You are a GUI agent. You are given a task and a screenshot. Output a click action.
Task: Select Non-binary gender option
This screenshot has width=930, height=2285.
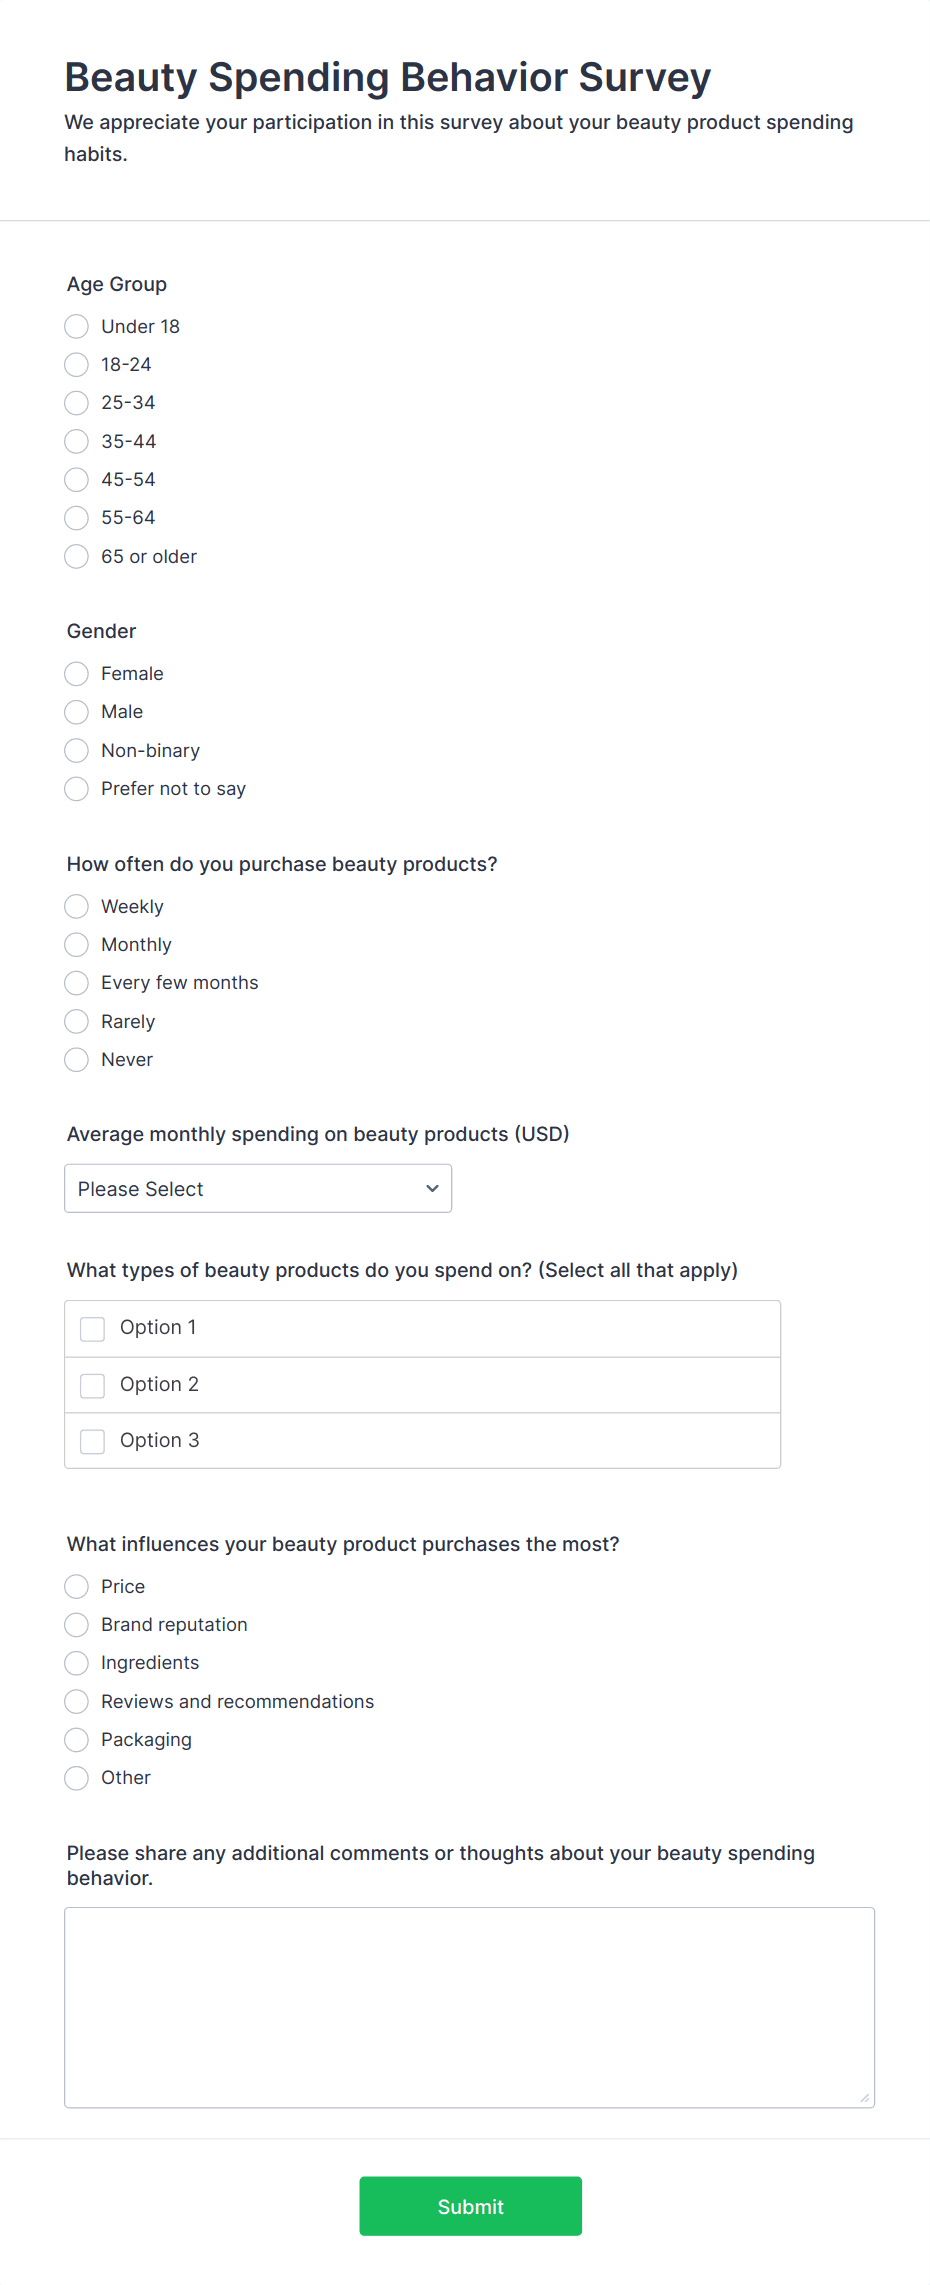click(77, 751)
